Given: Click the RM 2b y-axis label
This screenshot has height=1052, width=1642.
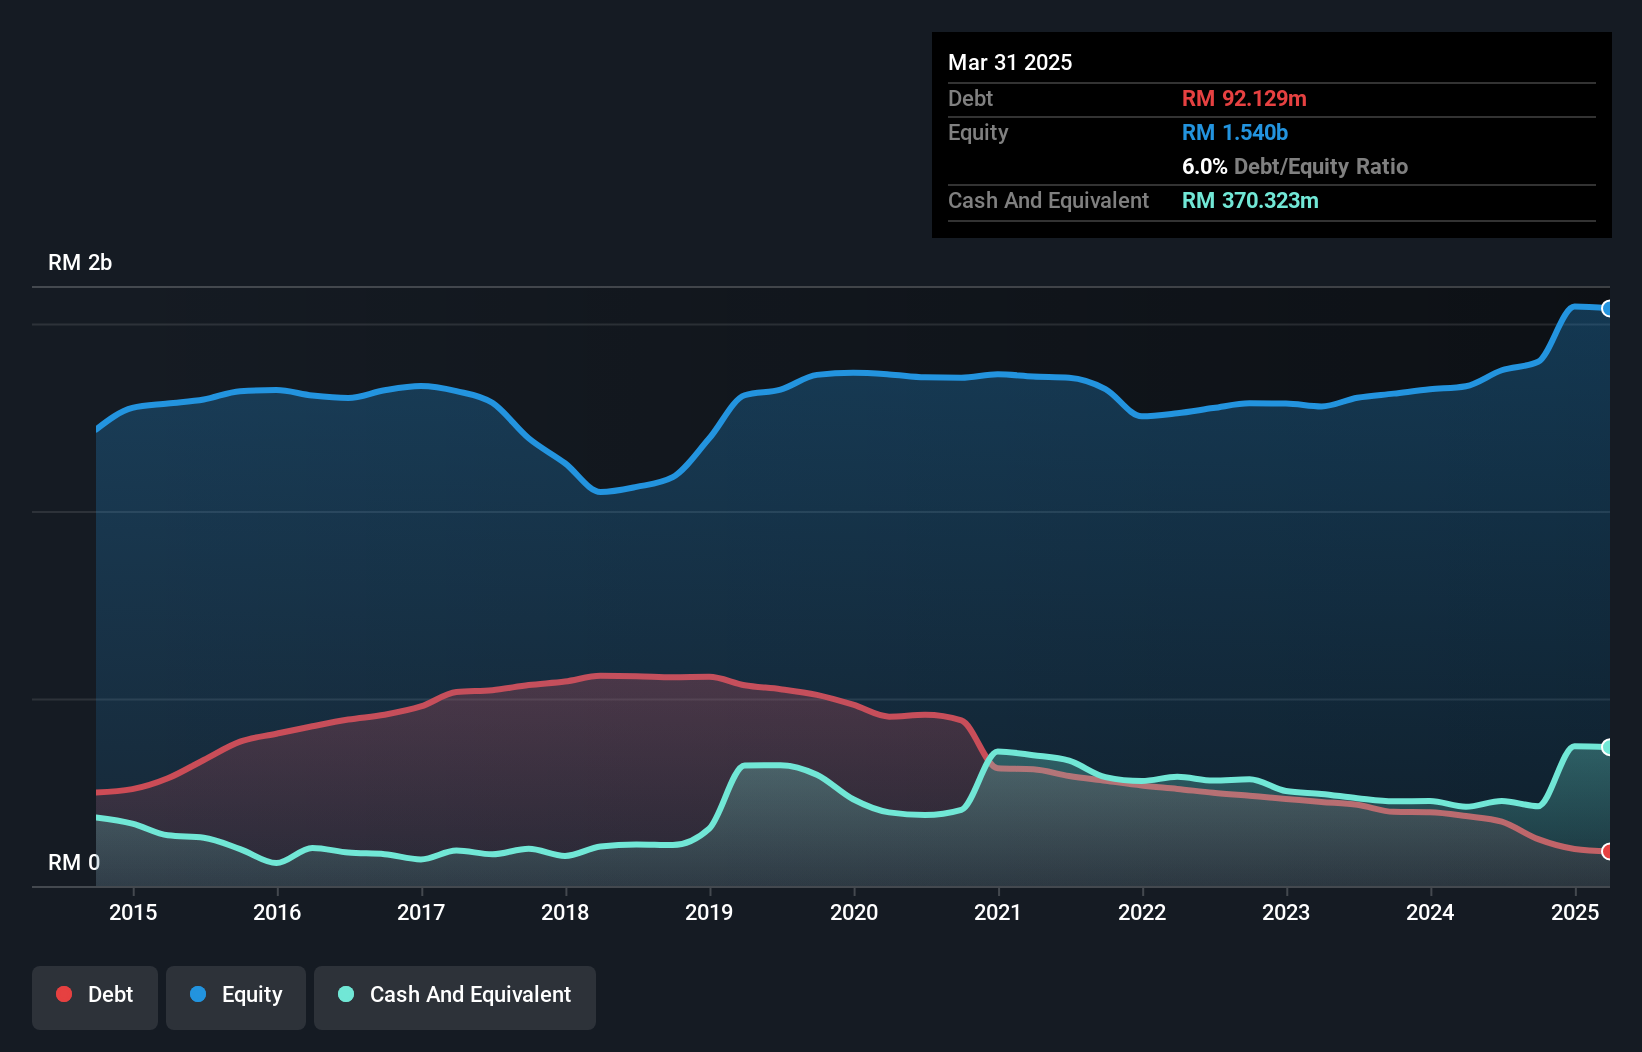Looking at the screenshot, I should [x=80, y=263].
